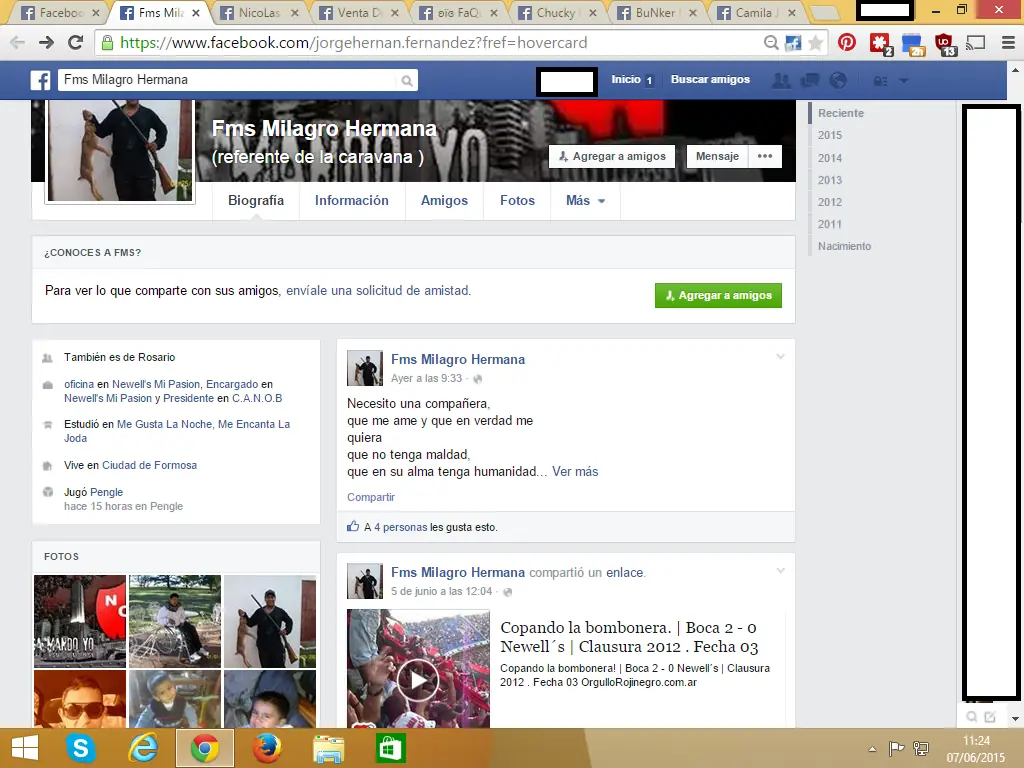Click Buscar amigos in the blue bar
Screen dimensions: 1024x768
tap(710, 79)
